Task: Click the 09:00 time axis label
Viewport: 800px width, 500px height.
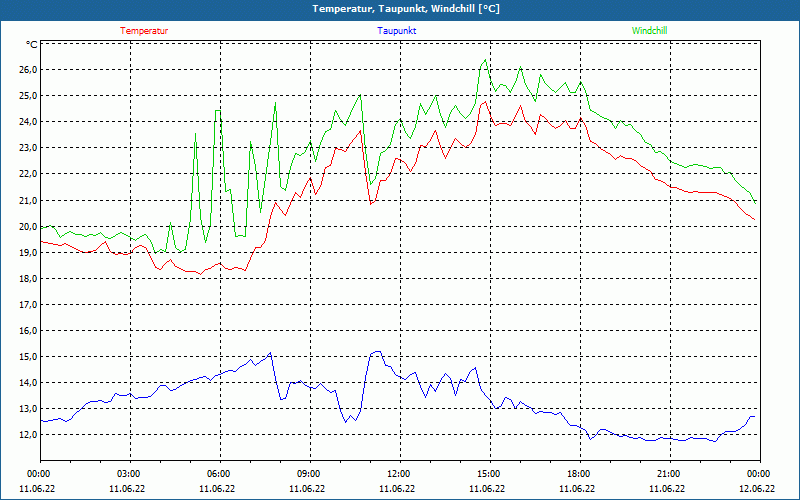Action: pos(310,473)
